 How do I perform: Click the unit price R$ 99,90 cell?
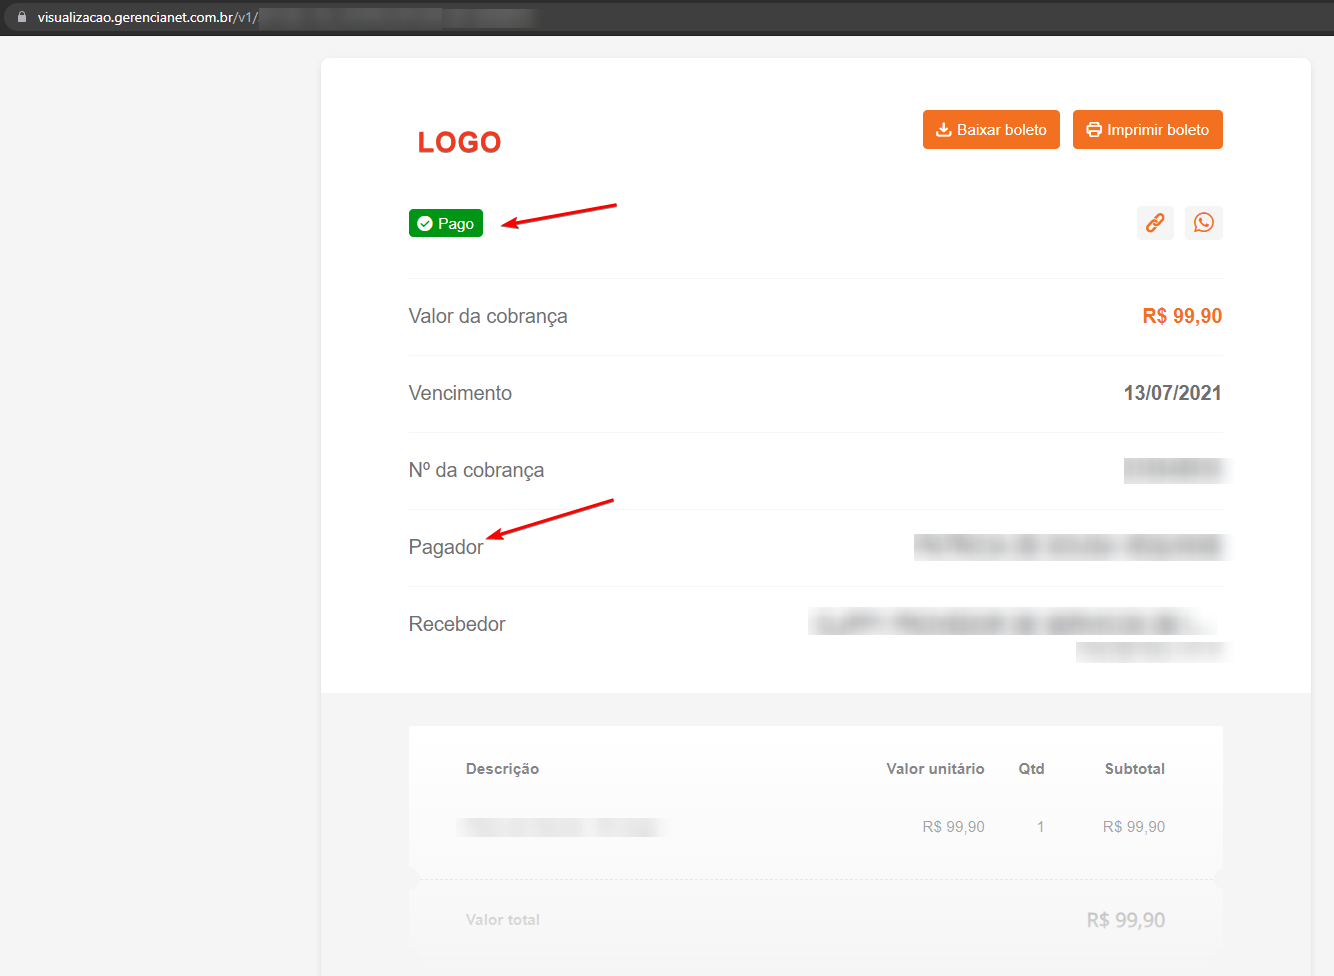pyautogui.click(x=953, y=827)
